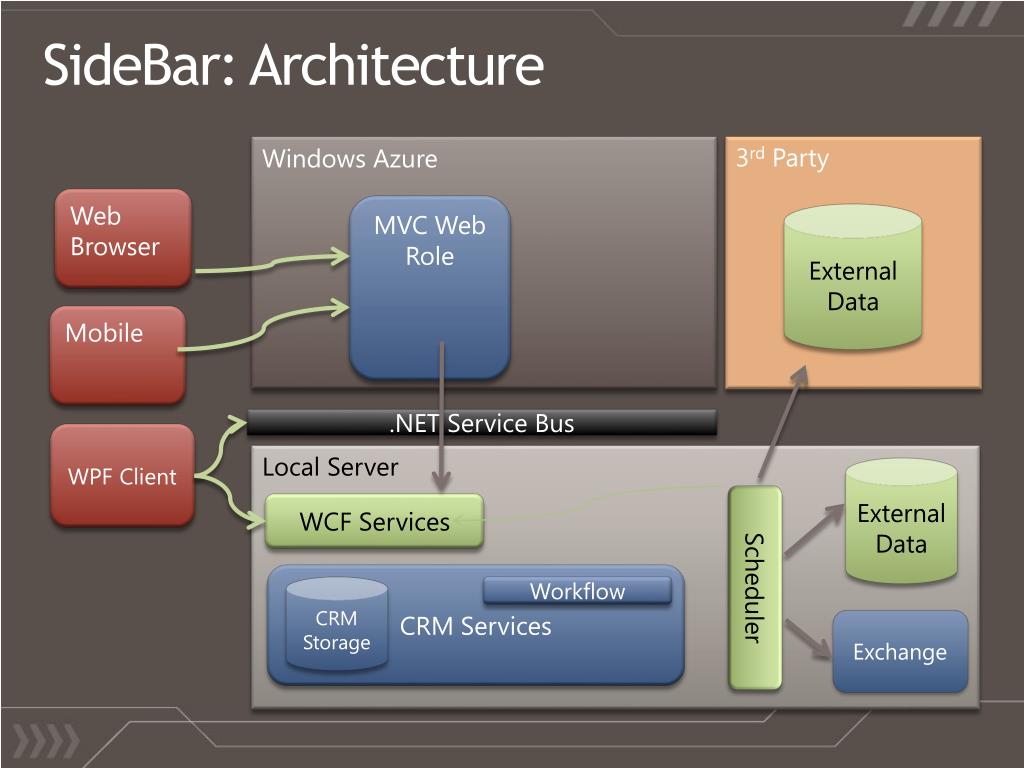Click the Windows Azure label

pyautogui.click(x=350, y=159)
